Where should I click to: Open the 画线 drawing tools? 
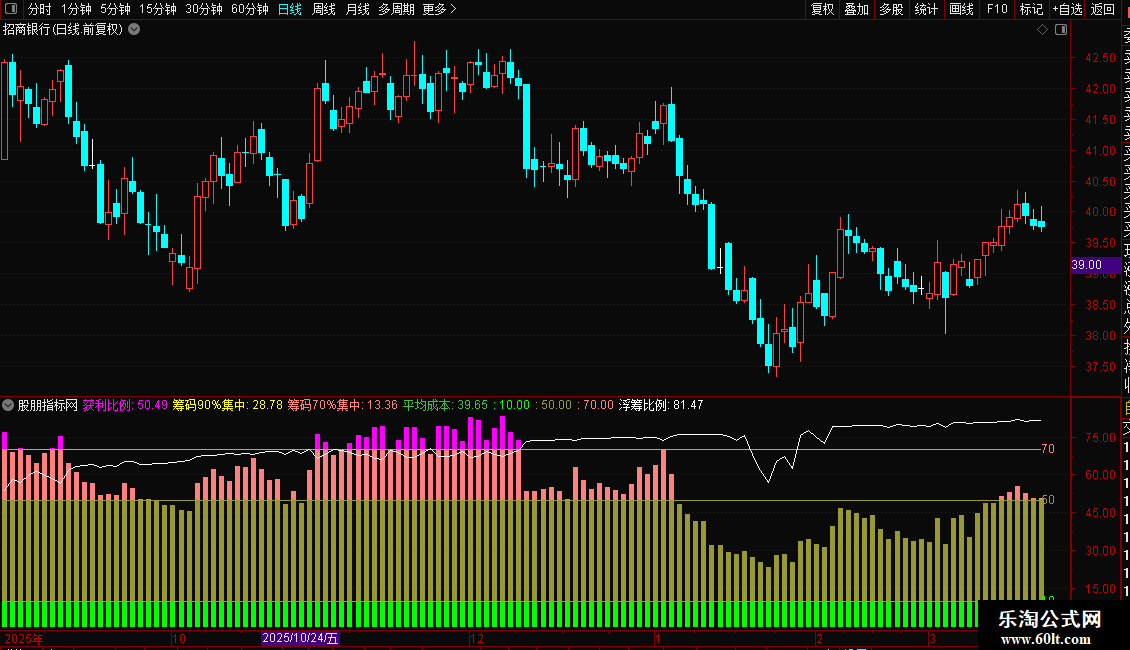pos(961,9)
